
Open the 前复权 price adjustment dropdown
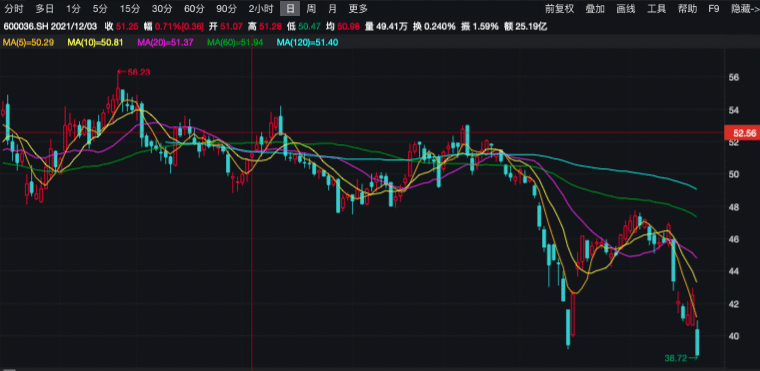point(559,8)
